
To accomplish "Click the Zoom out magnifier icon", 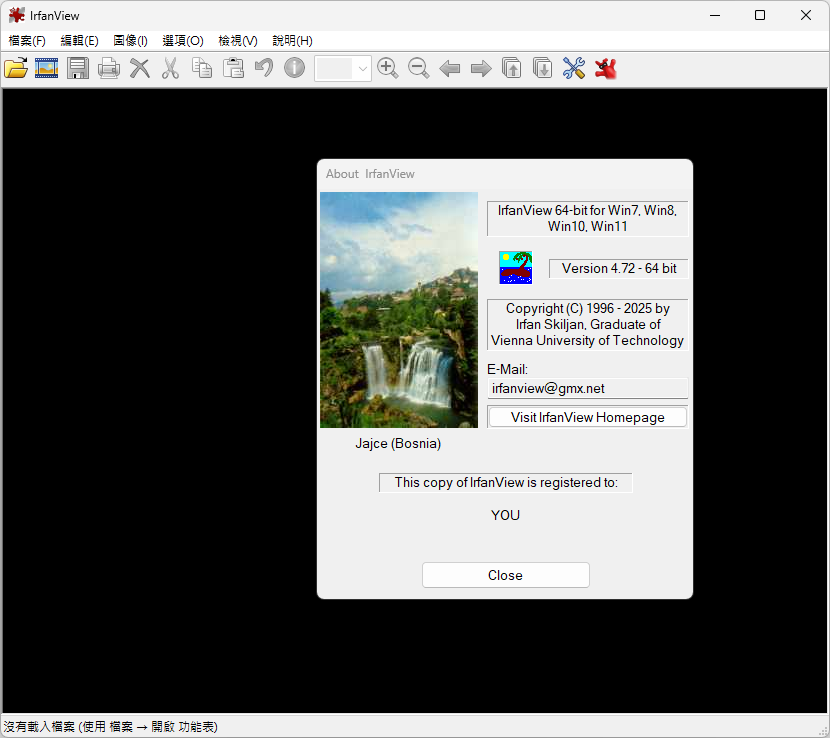I will [419, 68].
